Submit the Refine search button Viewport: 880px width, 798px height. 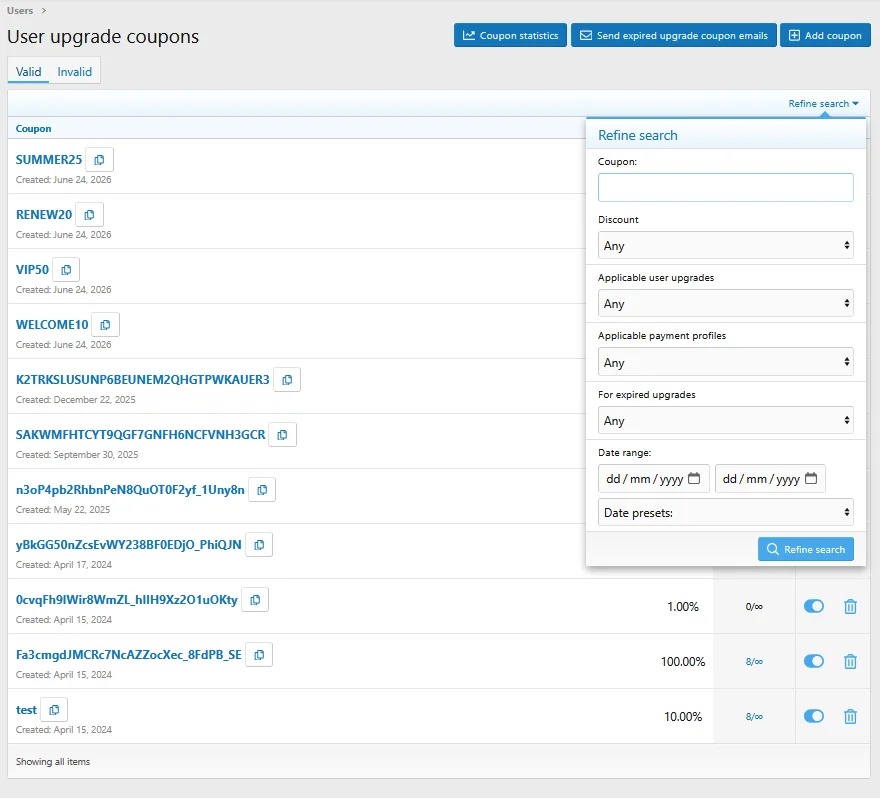[x=806, y=549]
